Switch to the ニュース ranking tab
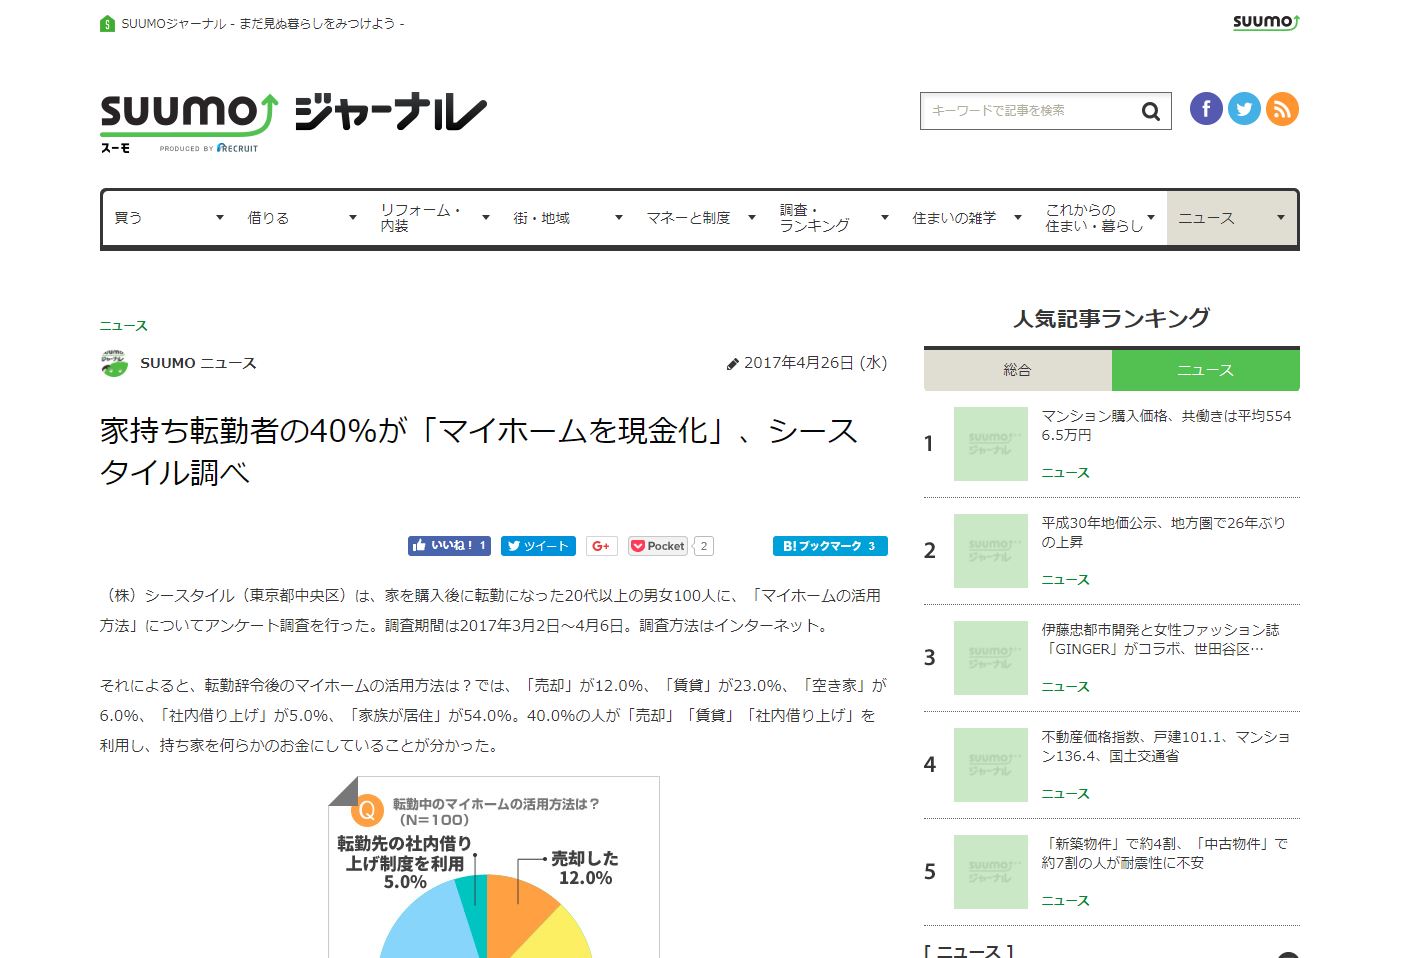The image size is (1405, 958). point(1205,370)
